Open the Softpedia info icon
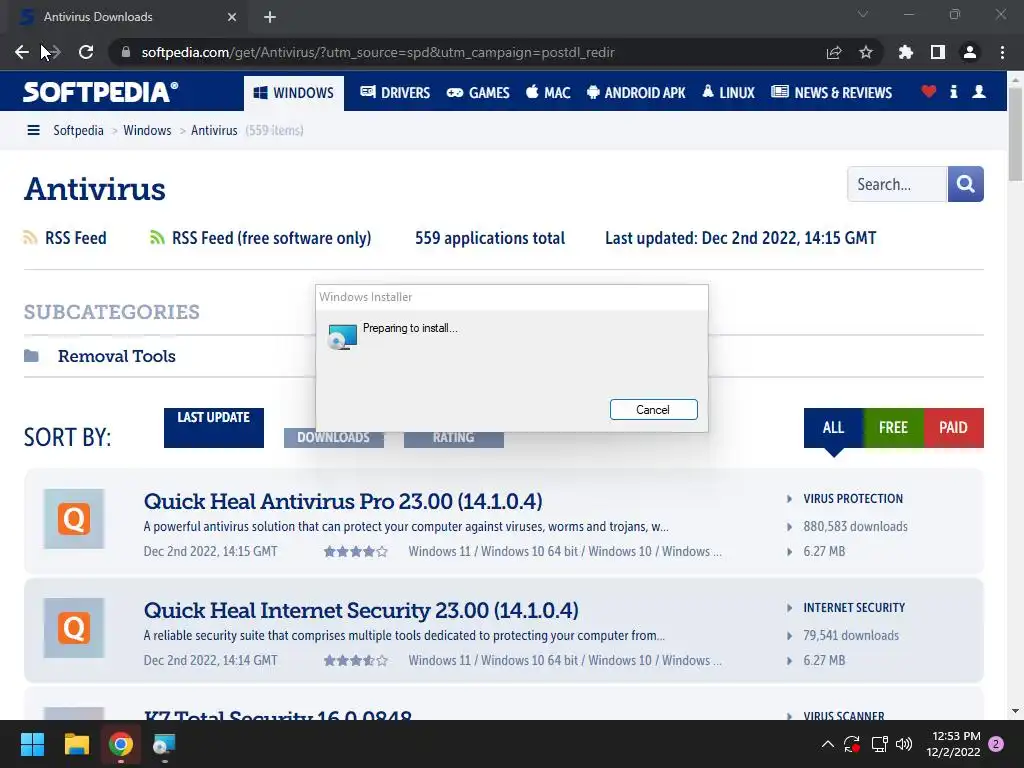Viewport: 1024px width, 768px height. 953,91
